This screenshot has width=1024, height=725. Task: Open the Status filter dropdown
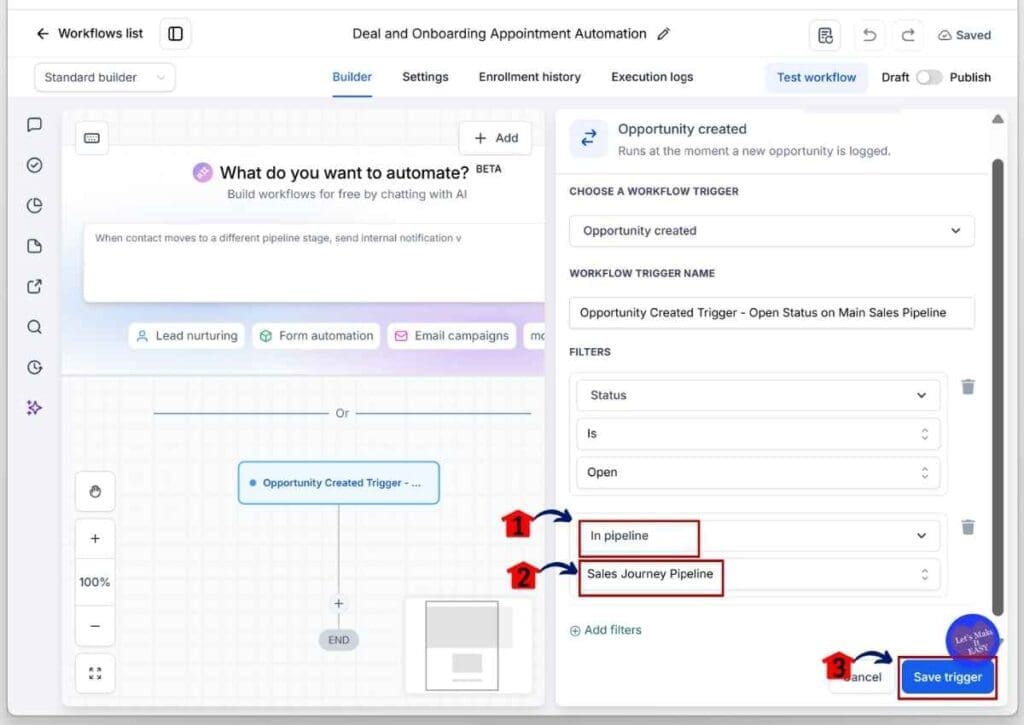tap(758, 395)
